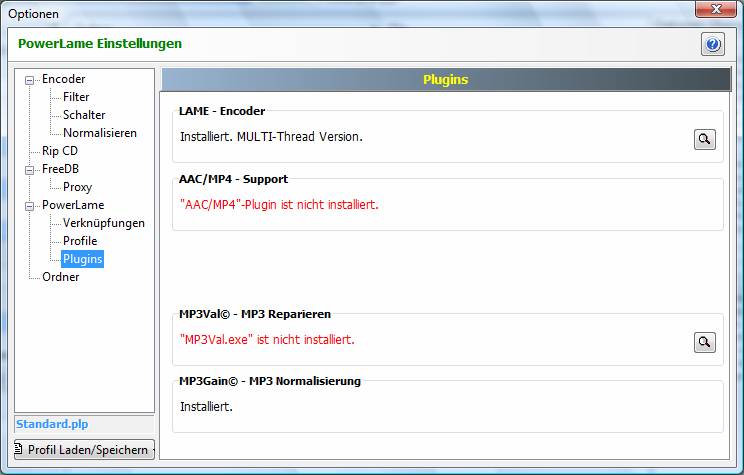Viewport: 744px width, 475px height.
Task: Click the magnifier button for MP3Val
Action: [x=705, y=342]
